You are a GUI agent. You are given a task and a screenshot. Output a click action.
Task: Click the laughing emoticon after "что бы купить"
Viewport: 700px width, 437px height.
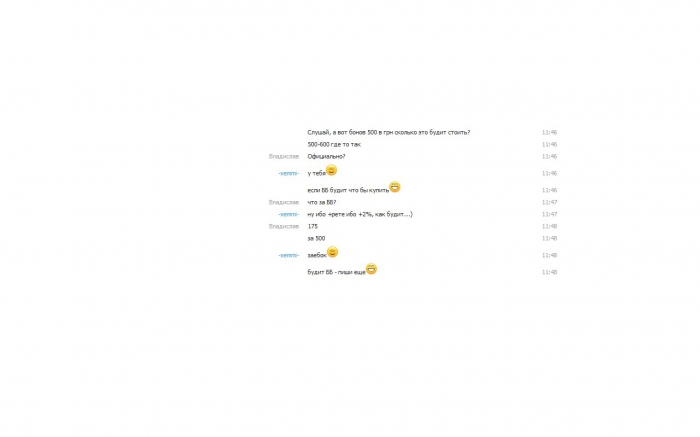[x=395, y=187]
